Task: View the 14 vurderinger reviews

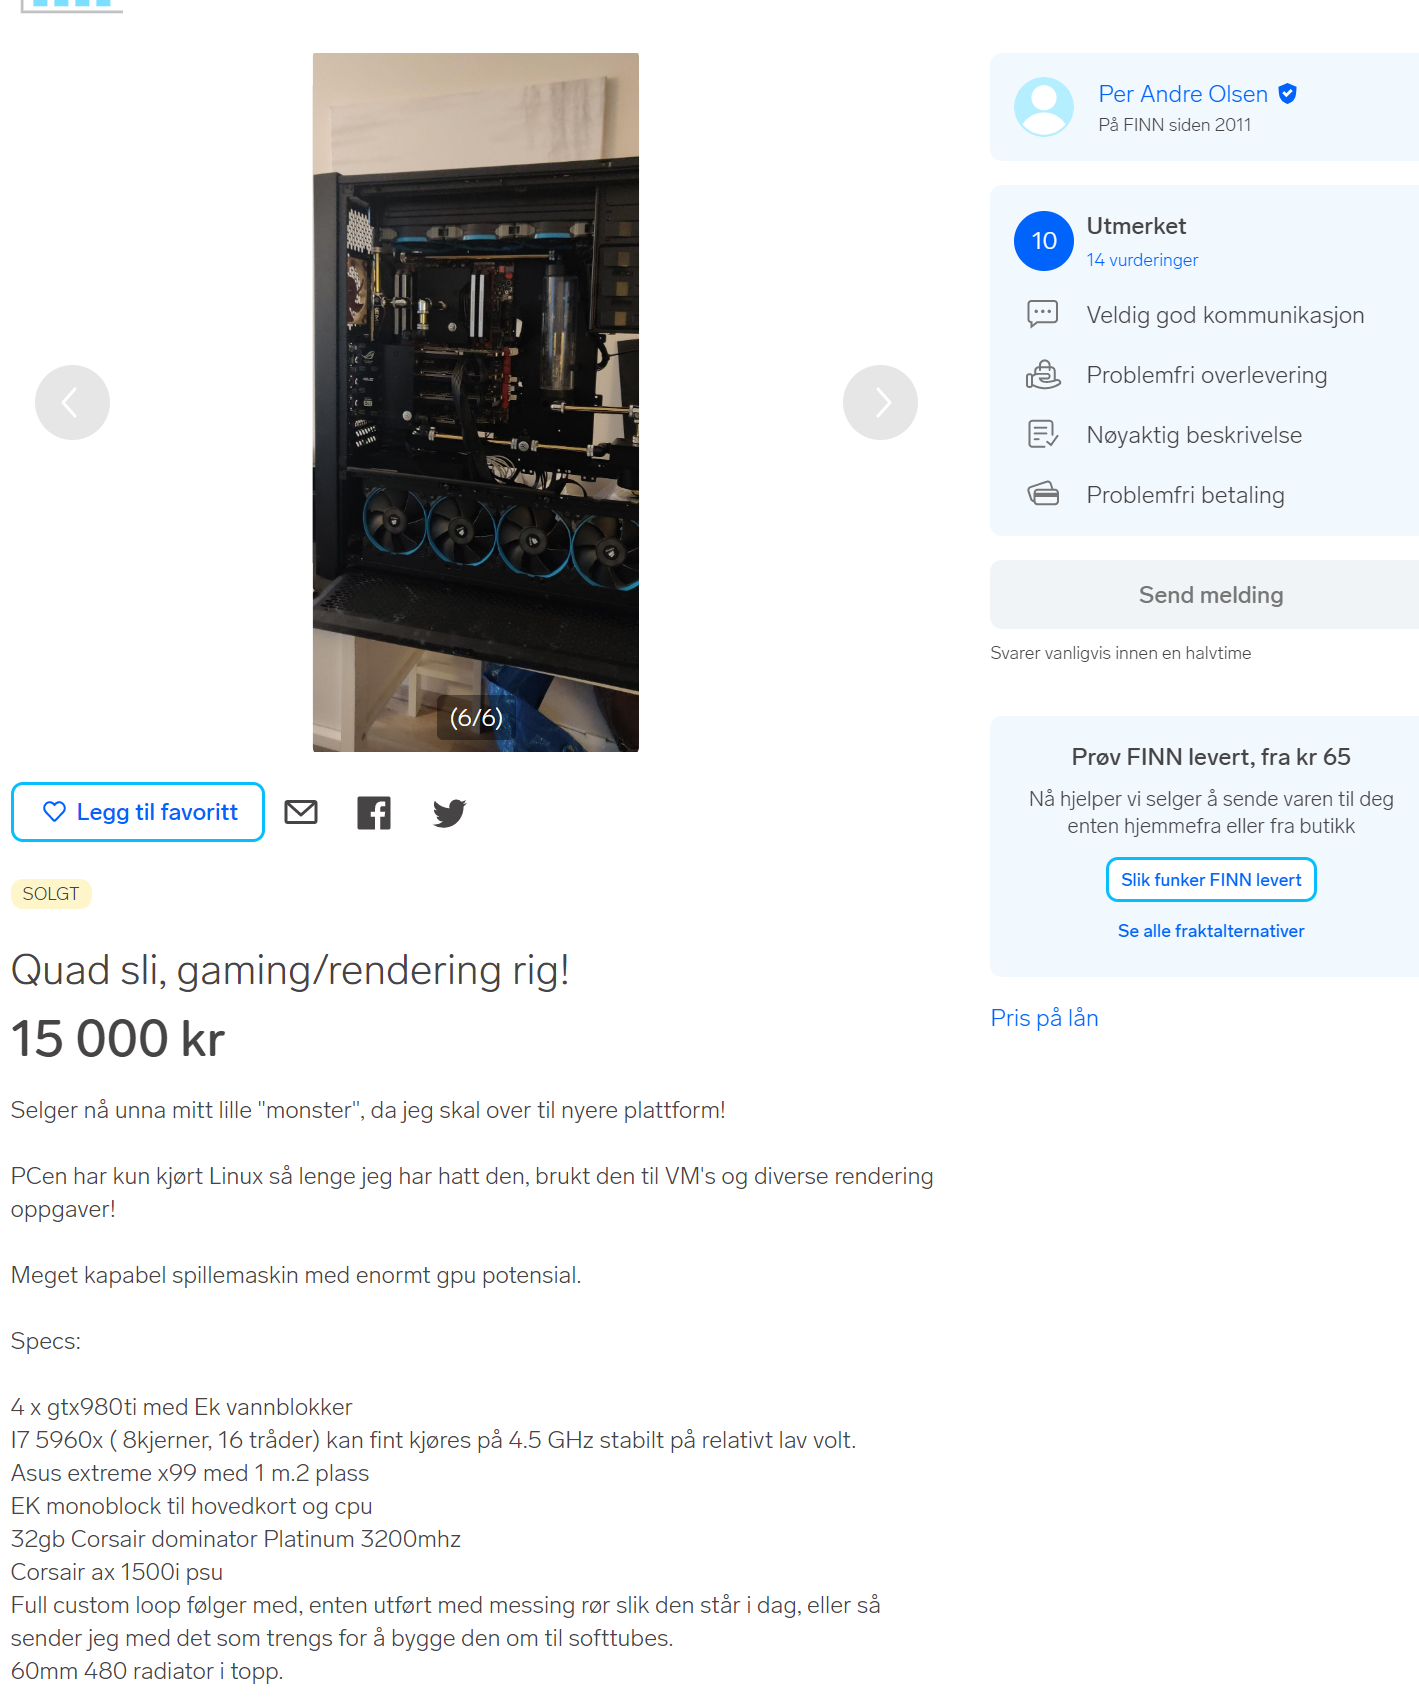Action: pyautogui.click(x=1142, y=260)
